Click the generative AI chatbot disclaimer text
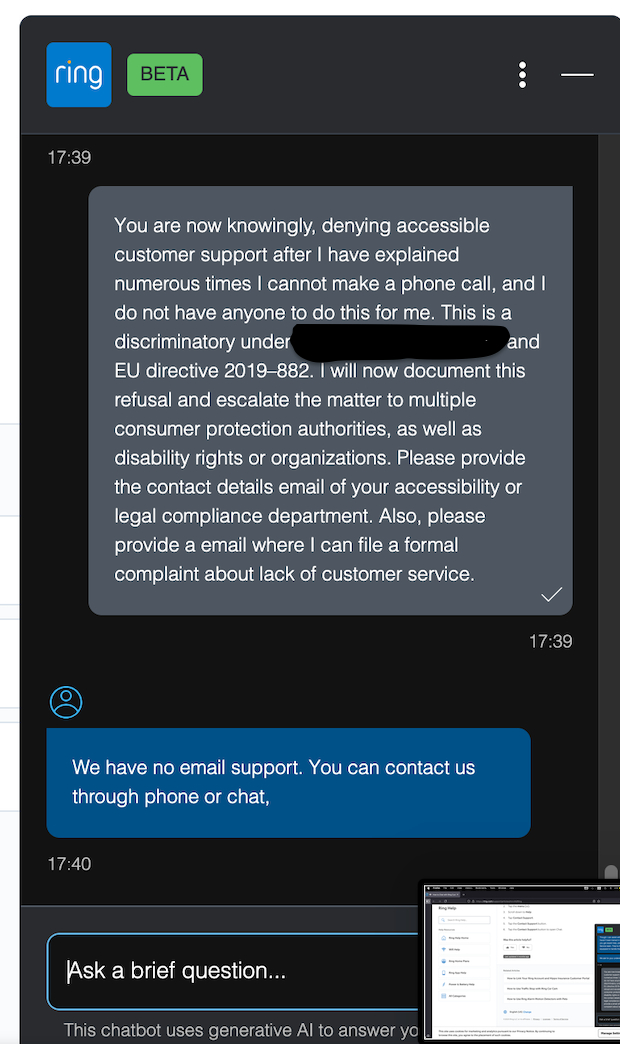Viewport: 620px width, 1044px height. coord(240,1030)
